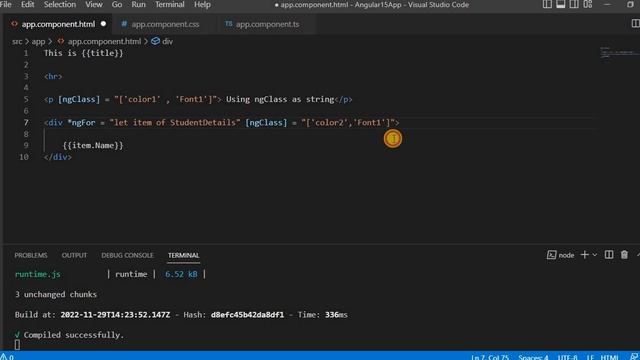Click line number 1 in gutter

coord(26,53)
